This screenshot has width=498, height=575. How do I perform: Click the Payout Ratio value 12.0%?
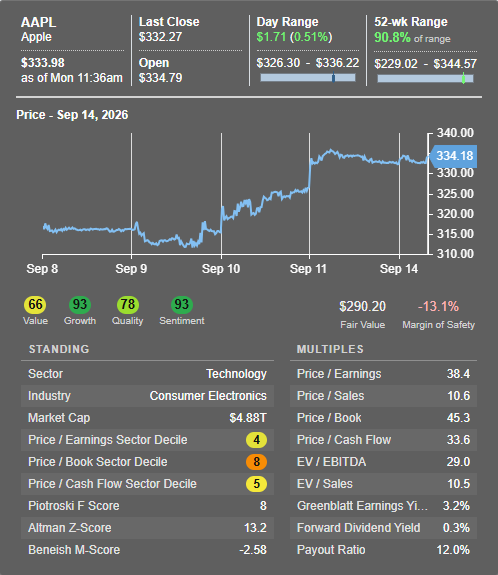[x=453, y=550]
